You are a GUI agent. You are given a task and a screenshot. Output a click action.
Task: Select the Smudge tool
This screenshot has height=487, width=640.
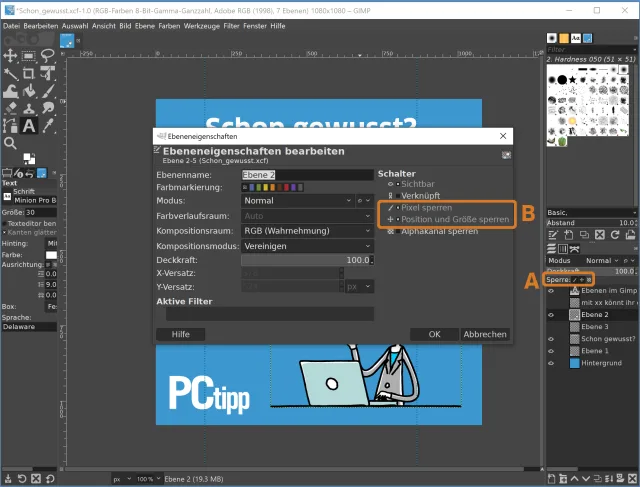47,108
